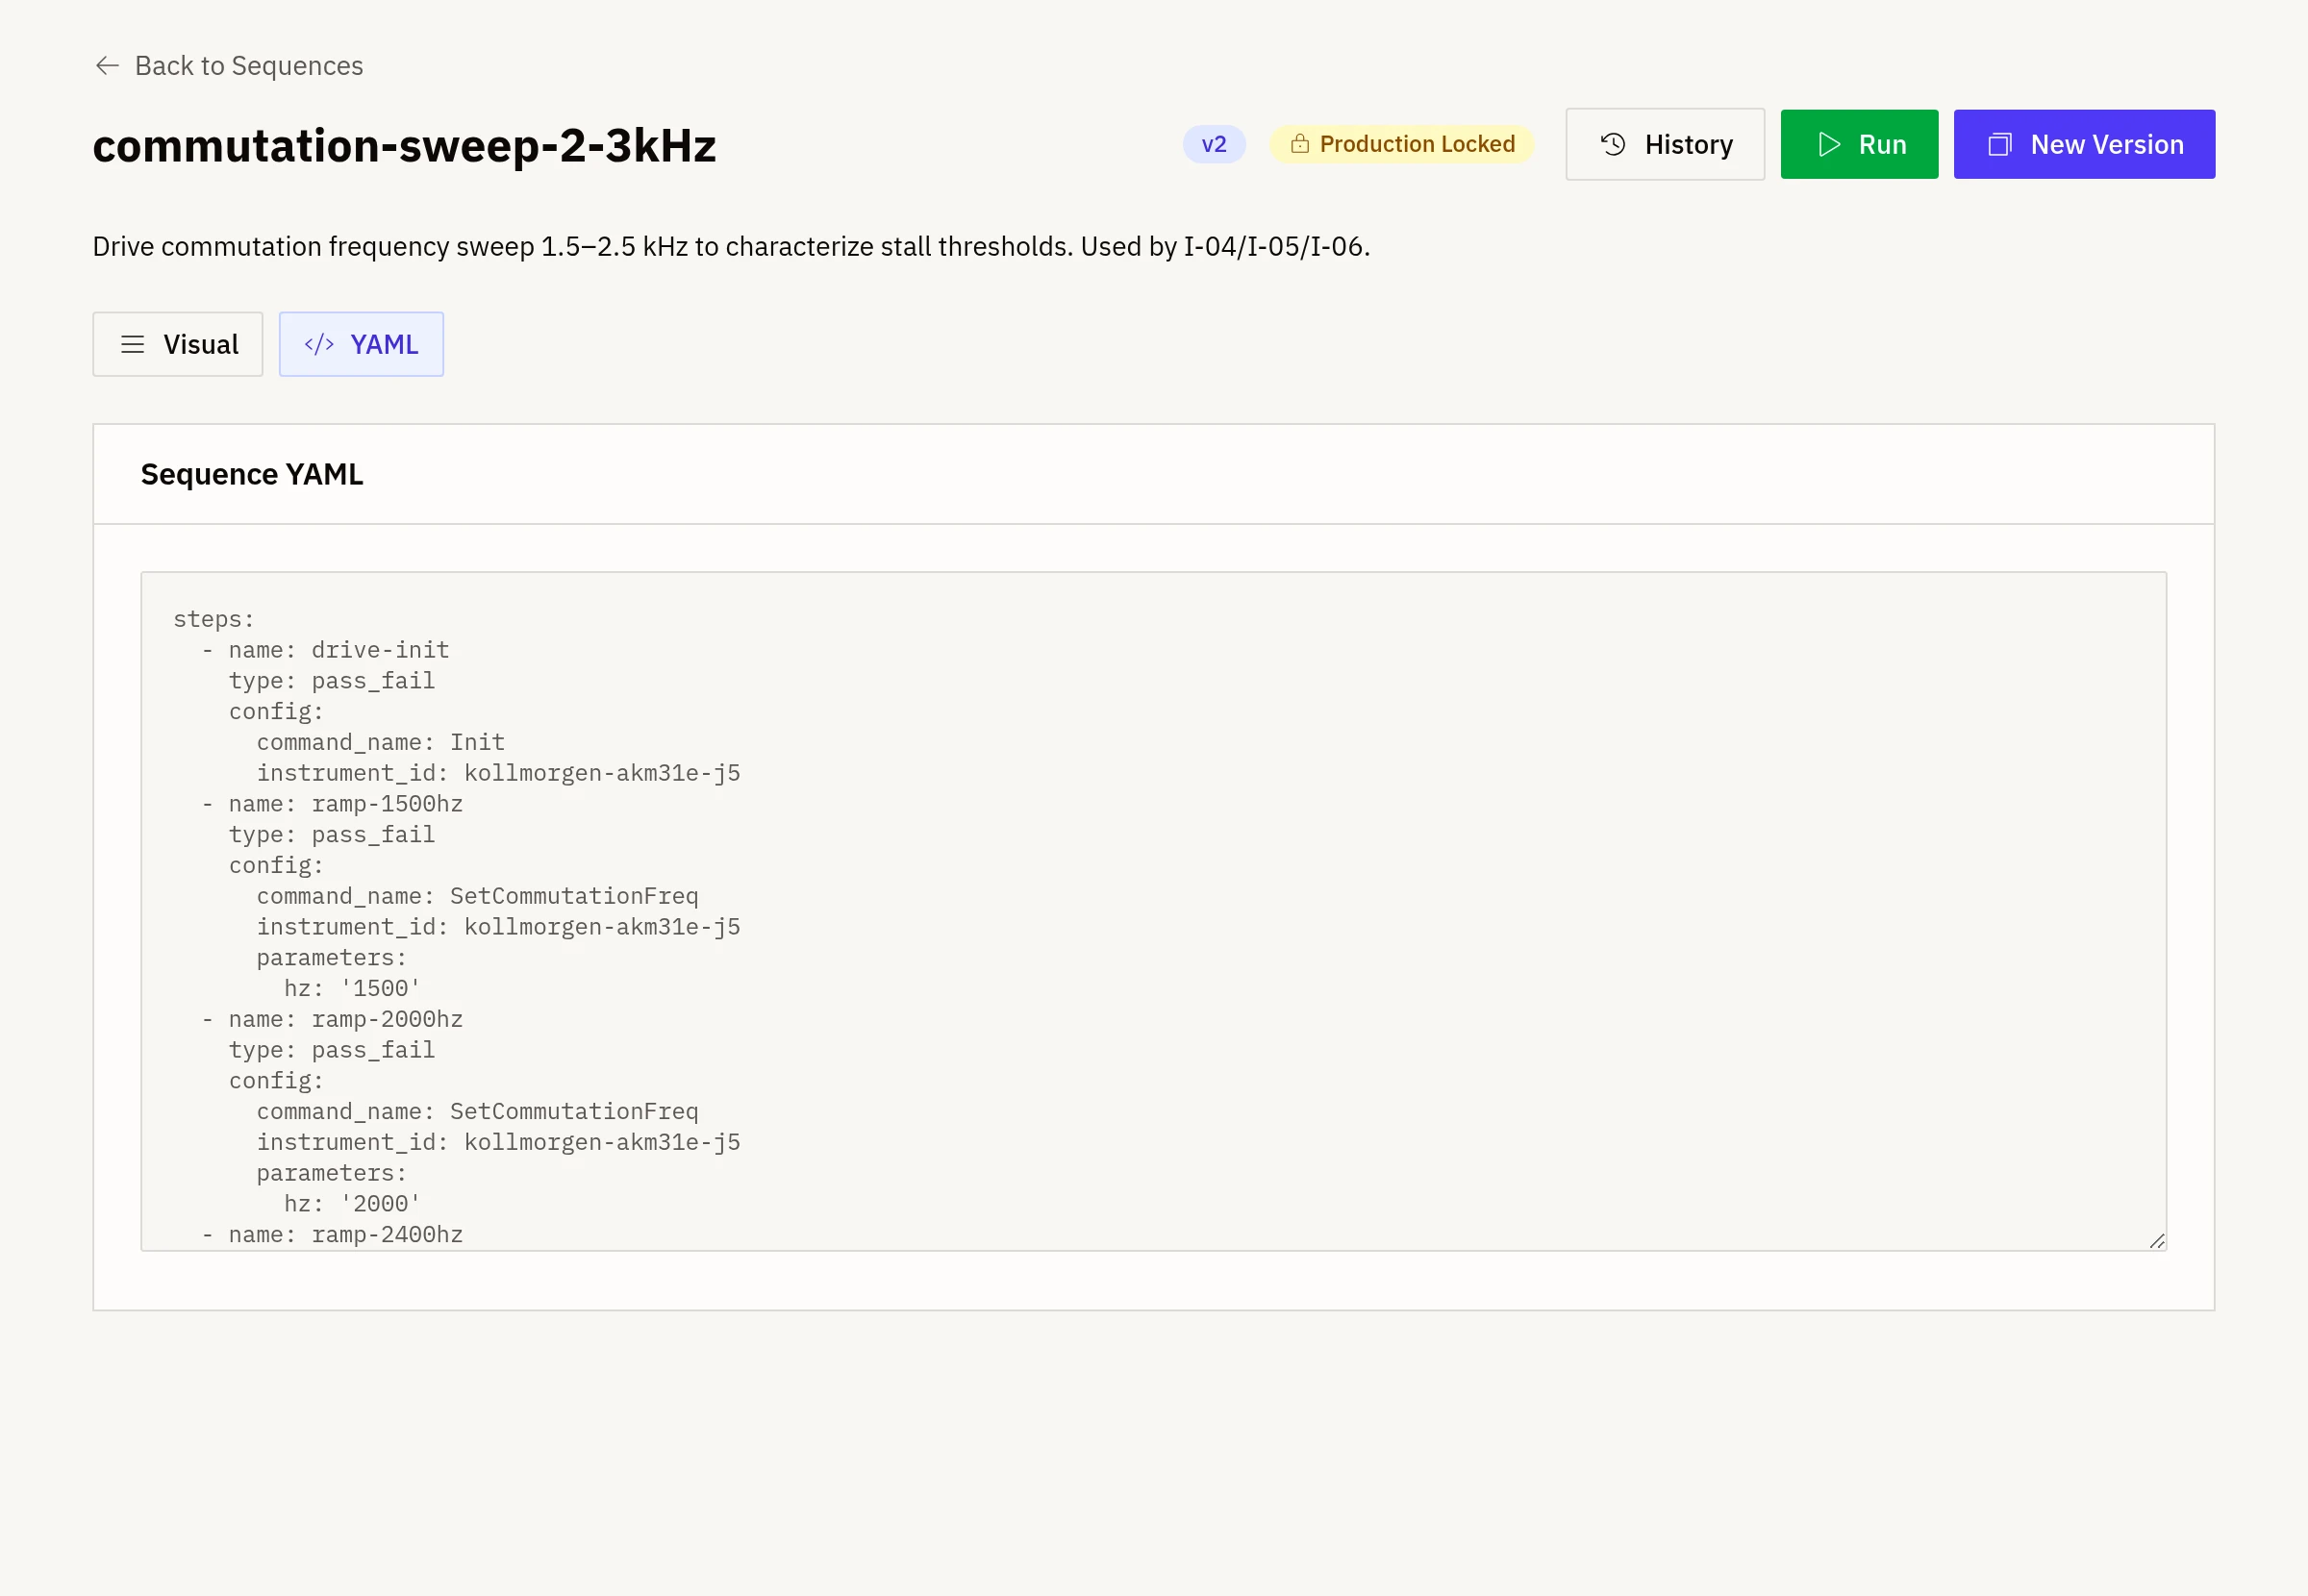The height and width of the screenshot is (1596, 2308).
Task: Click the 'command_name: Init' line
Action: tap(381, 742)
